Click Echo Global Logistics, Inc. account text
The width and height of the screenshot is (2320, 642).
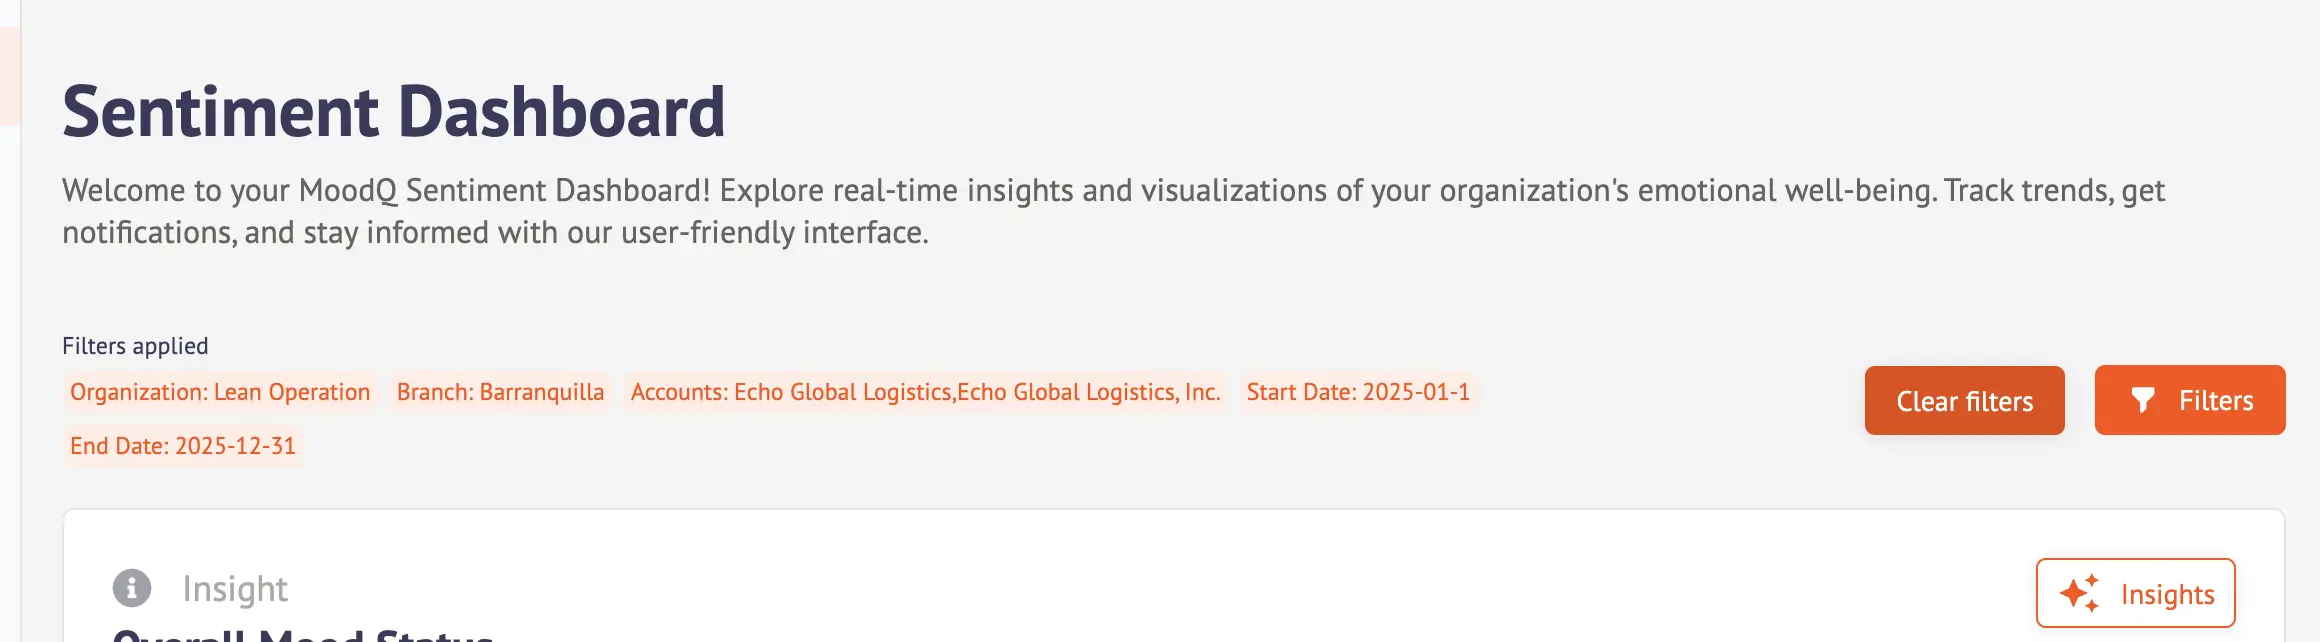click(x=1088, y=392)
